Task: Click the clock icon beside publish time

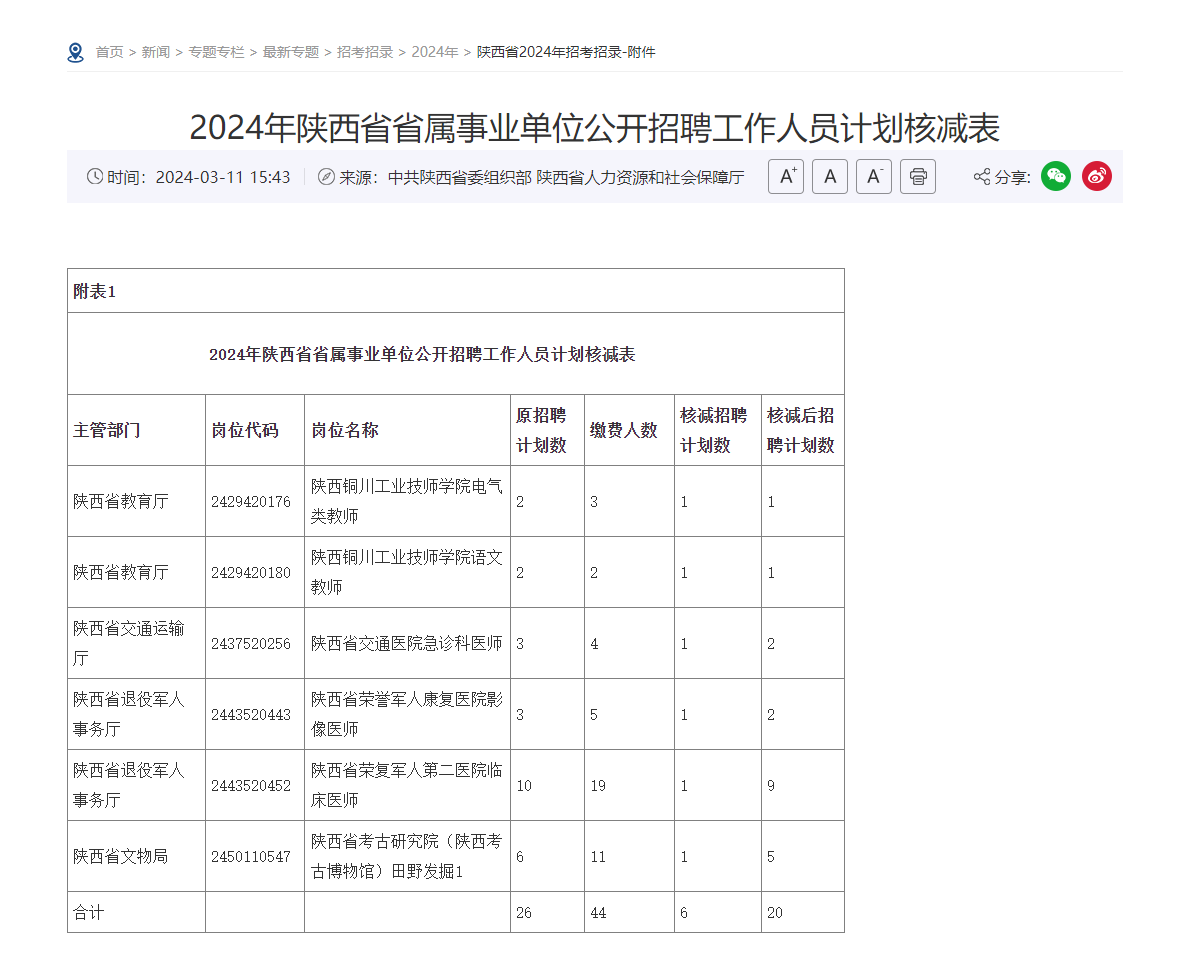Action: pos(95,177)
